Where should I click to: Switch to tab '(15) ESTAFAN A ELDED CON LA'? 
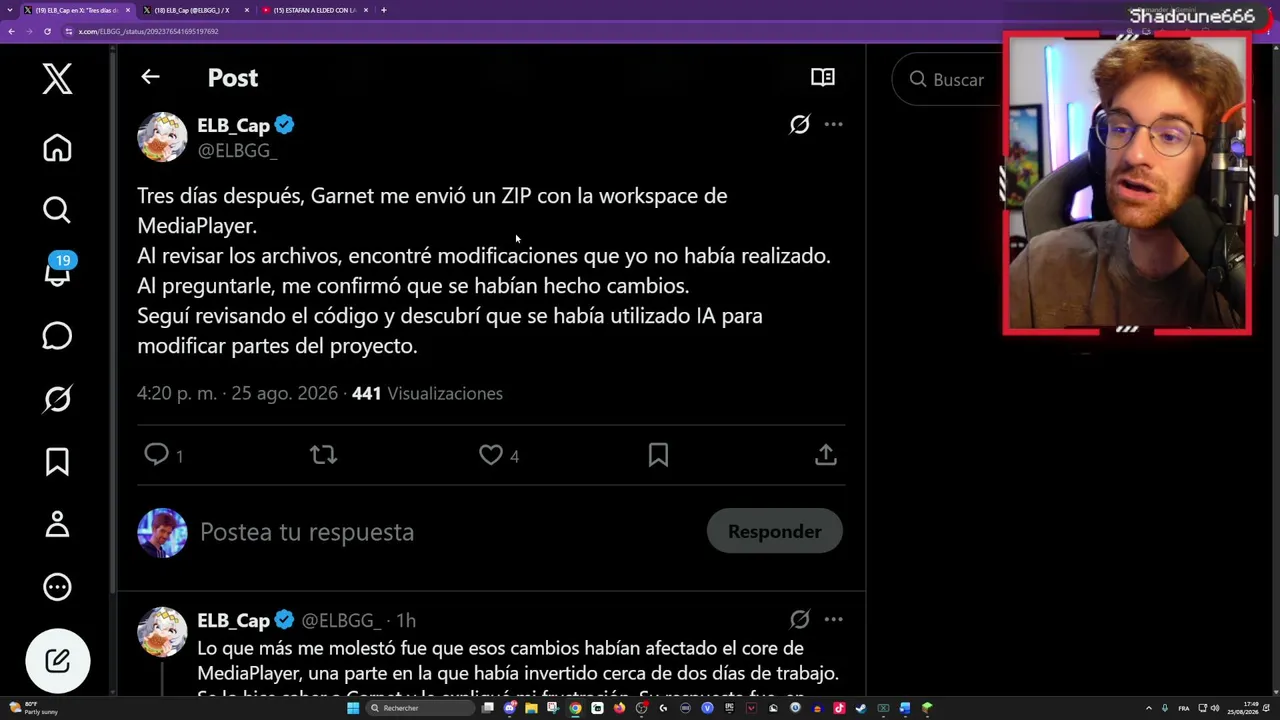point(313,10)
